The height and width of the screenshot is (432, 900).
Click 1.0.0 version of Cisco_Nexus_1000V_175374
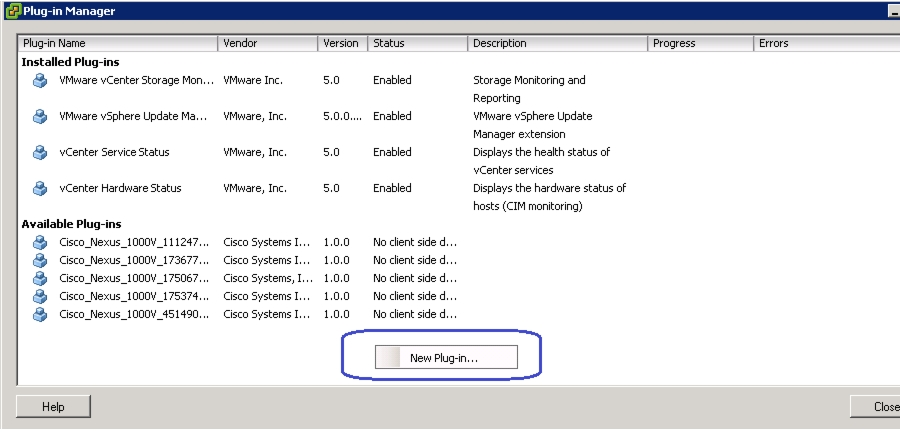pyautogui.click(x=336, y=296)
